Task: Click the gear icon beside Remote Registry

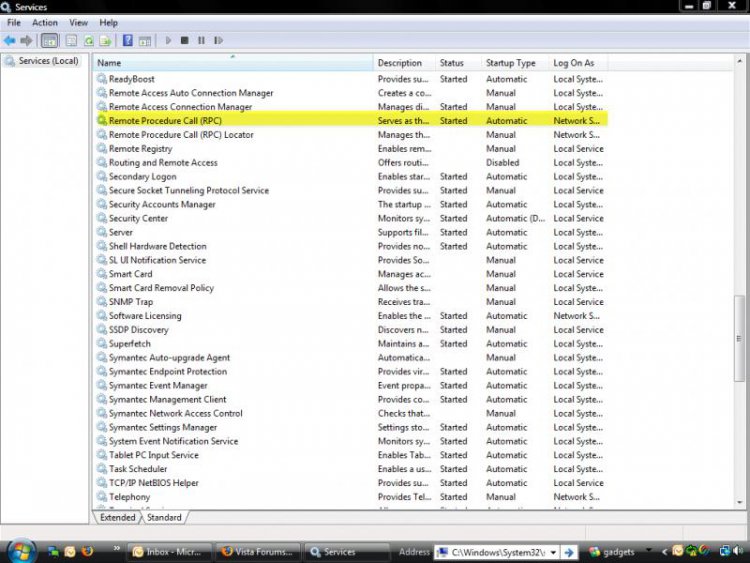Action: [x=101, y=148]
